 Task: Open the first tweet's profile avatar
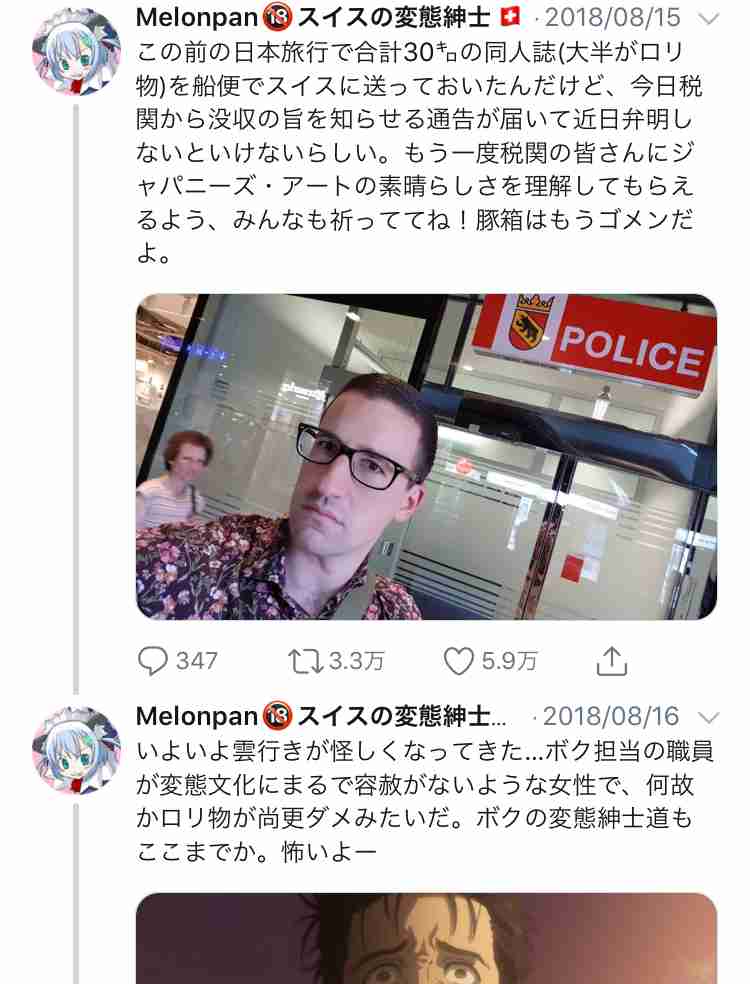click(76, 51)
